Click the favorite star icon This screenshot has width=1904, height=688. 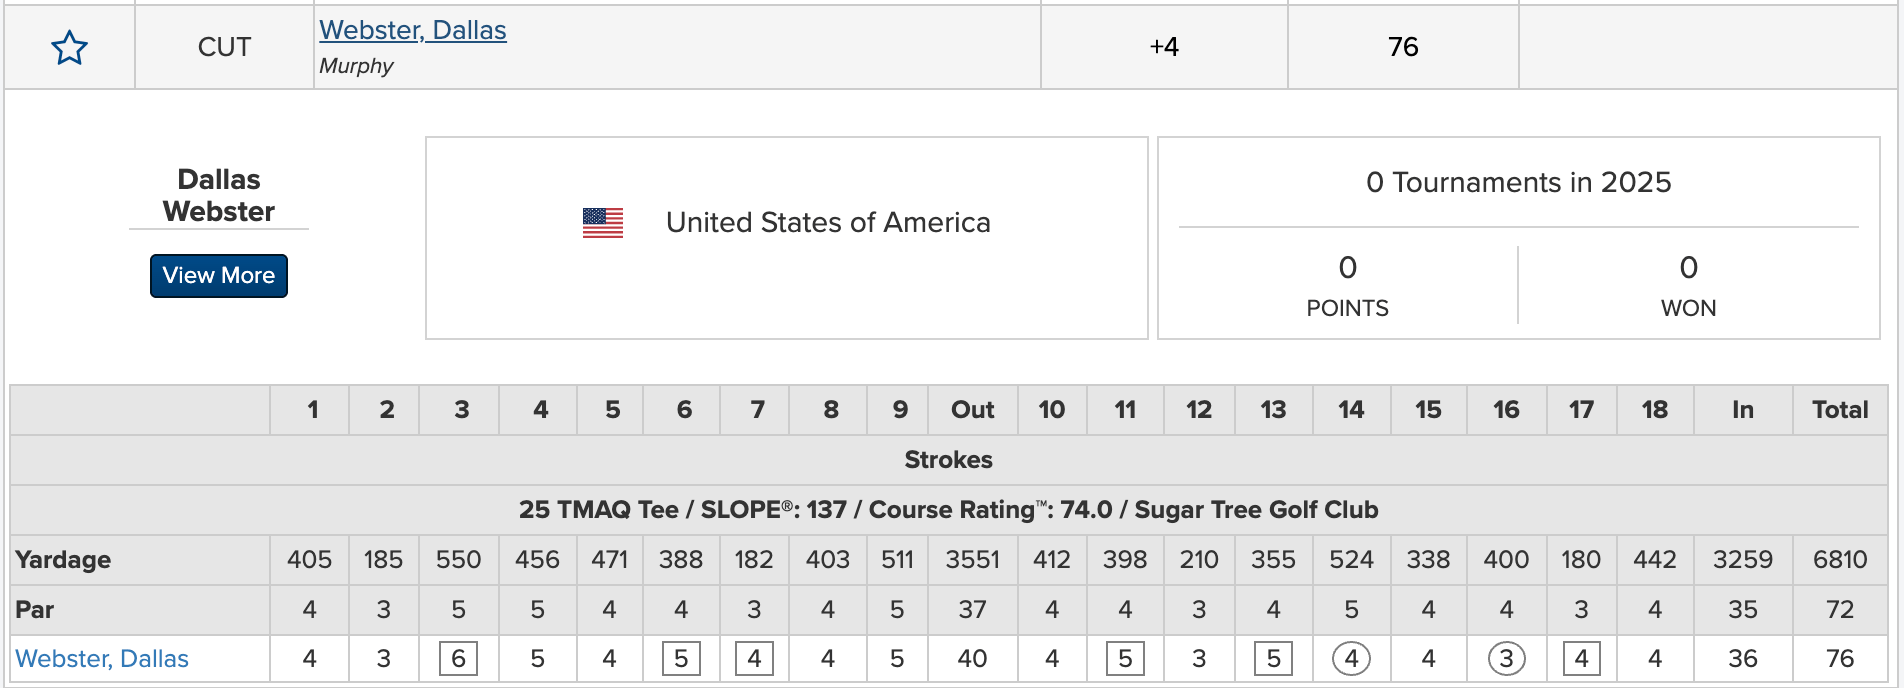(69, 47)
